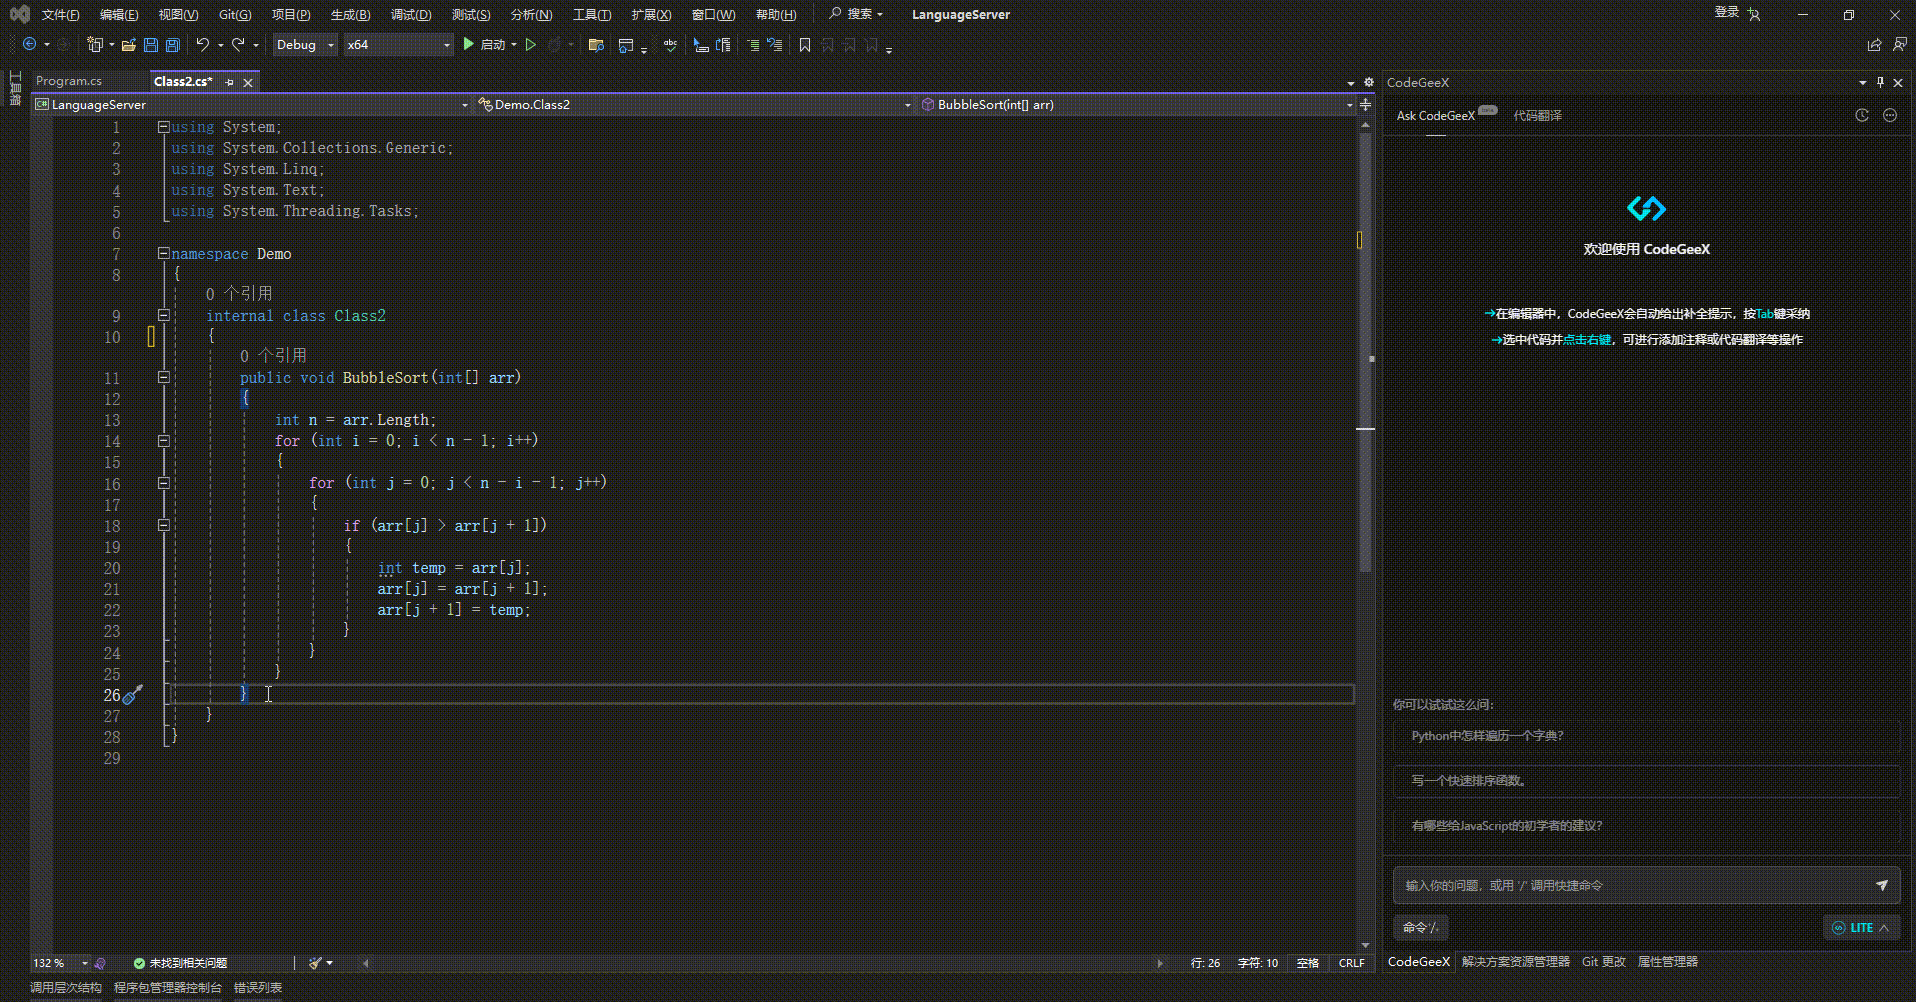The height and width of the screenshot is (1002, 1916).
Task: Toggle pin on Class2.cs tab
Action: point(229,82)
